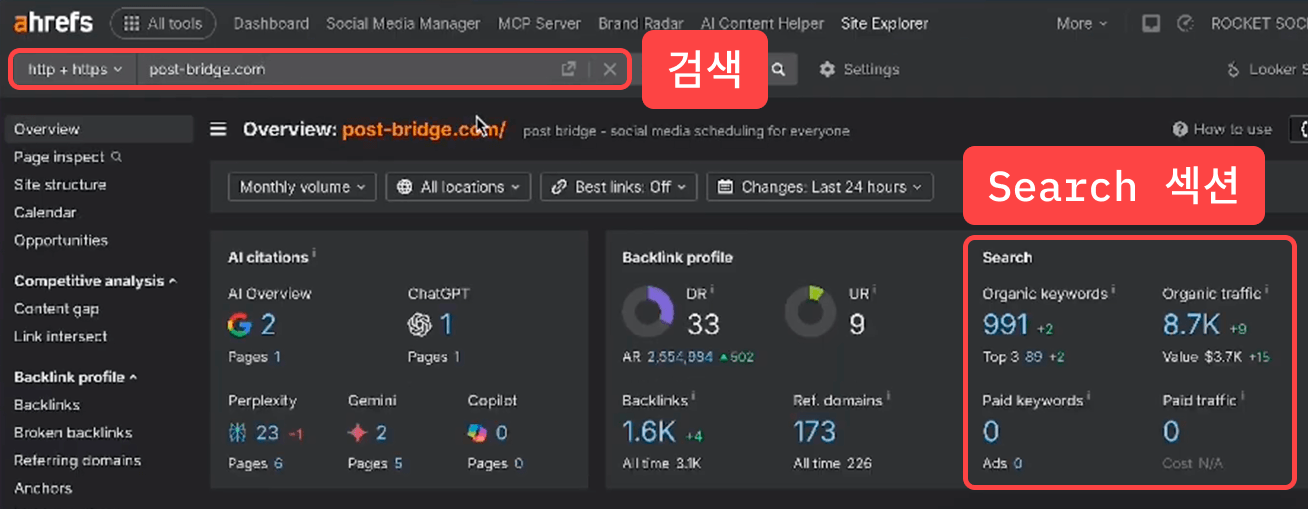Open Calendar in sidebar
The image size is (1308, 509).
click(45, 212)
